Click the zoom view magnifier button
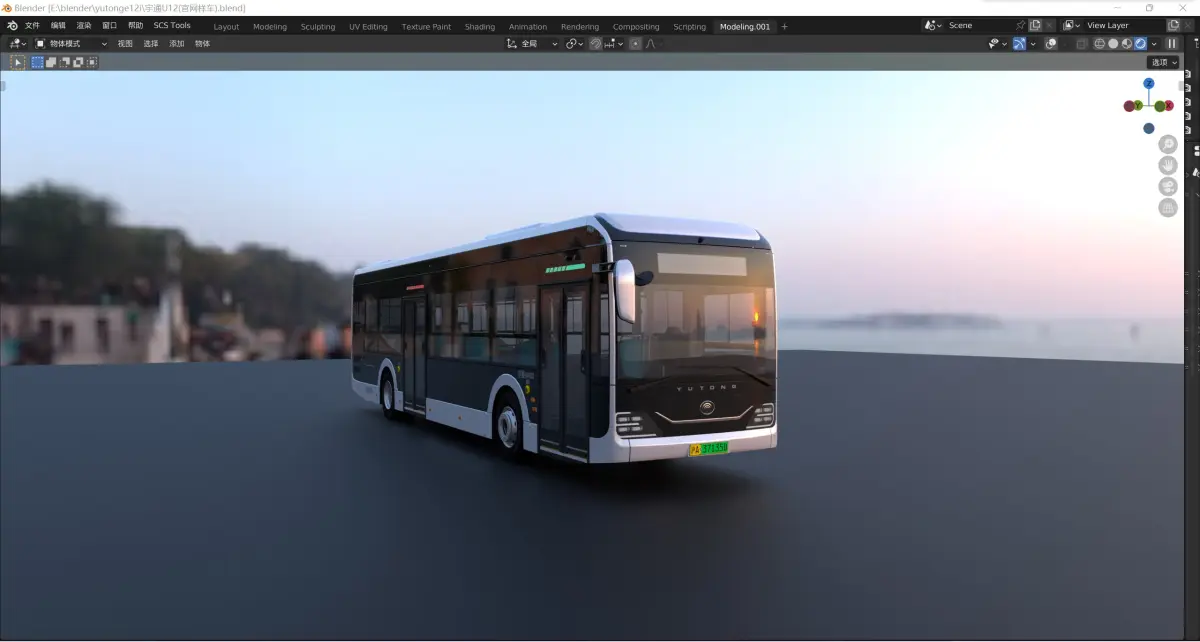The width and height of the screenshot is (1200, 642). coord(1167,145)
